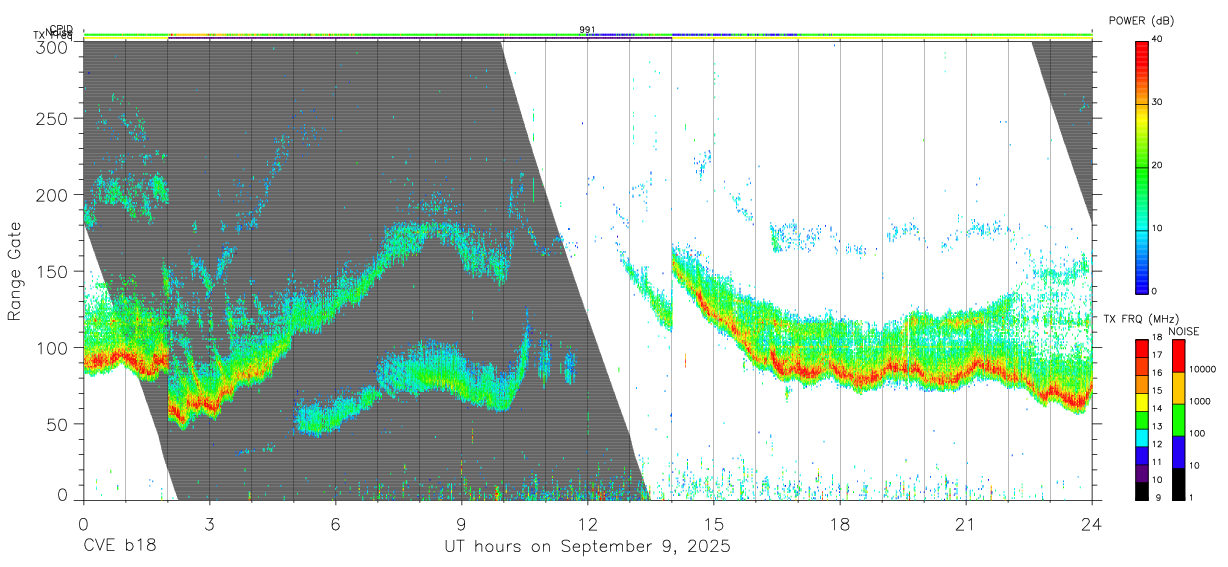Click the 1 label on the noise legend
Image resolution: width=1228 pixels, height=567 pixels.
[1192, 498]
